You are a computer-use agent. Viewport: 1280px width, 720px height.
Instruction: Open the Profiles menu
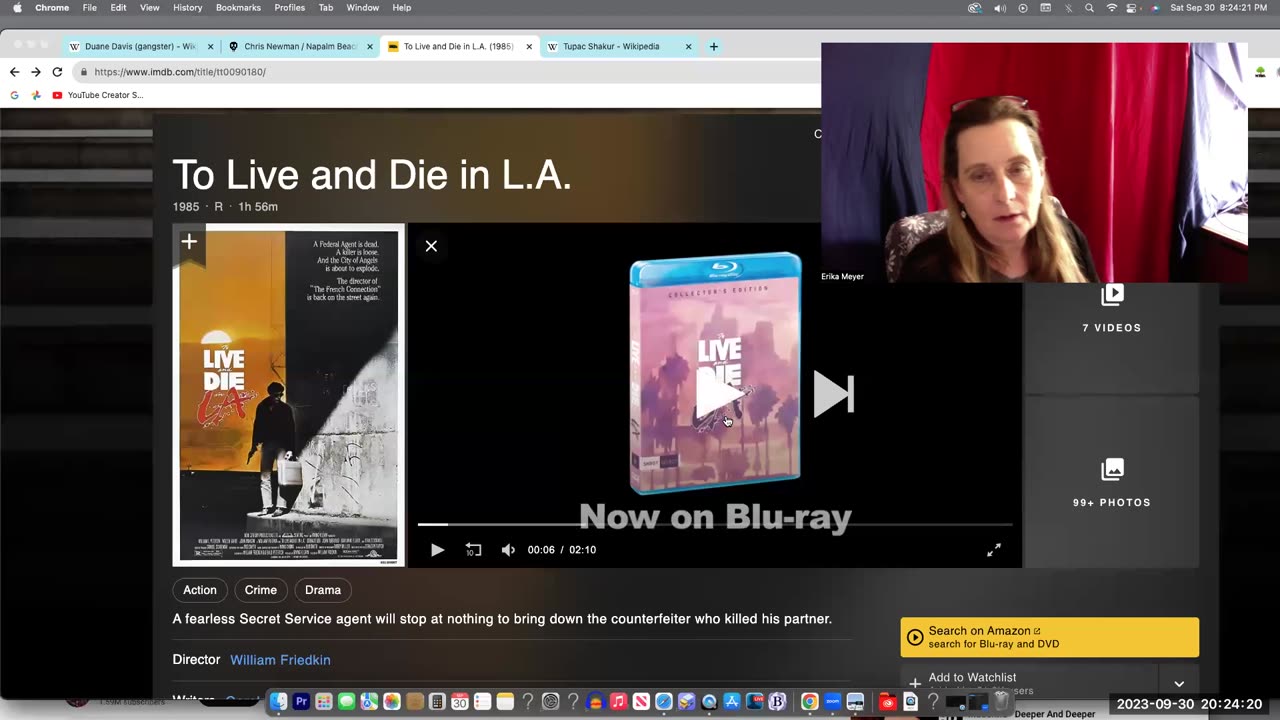click(x=290, y=7)
